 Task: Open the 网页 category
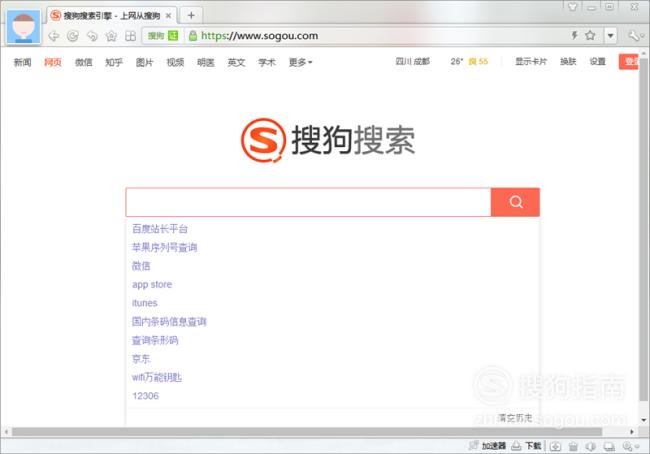[x=53, y=62]
